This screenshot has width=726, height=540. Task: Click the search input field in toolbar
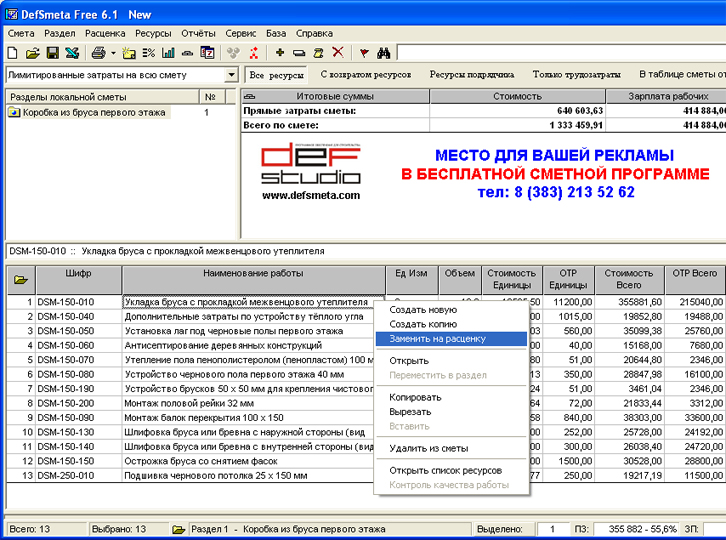click(x=560, y=52)
